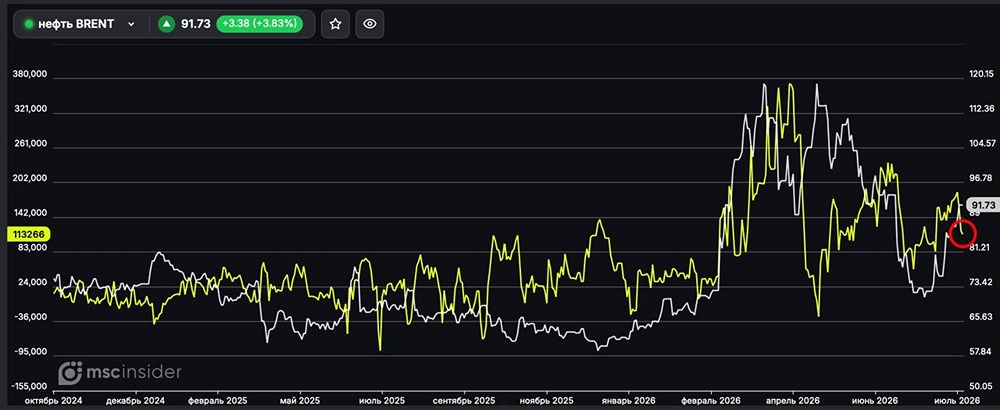
Task: Add chart to favorites with star icon
Action: coord(335,24)
